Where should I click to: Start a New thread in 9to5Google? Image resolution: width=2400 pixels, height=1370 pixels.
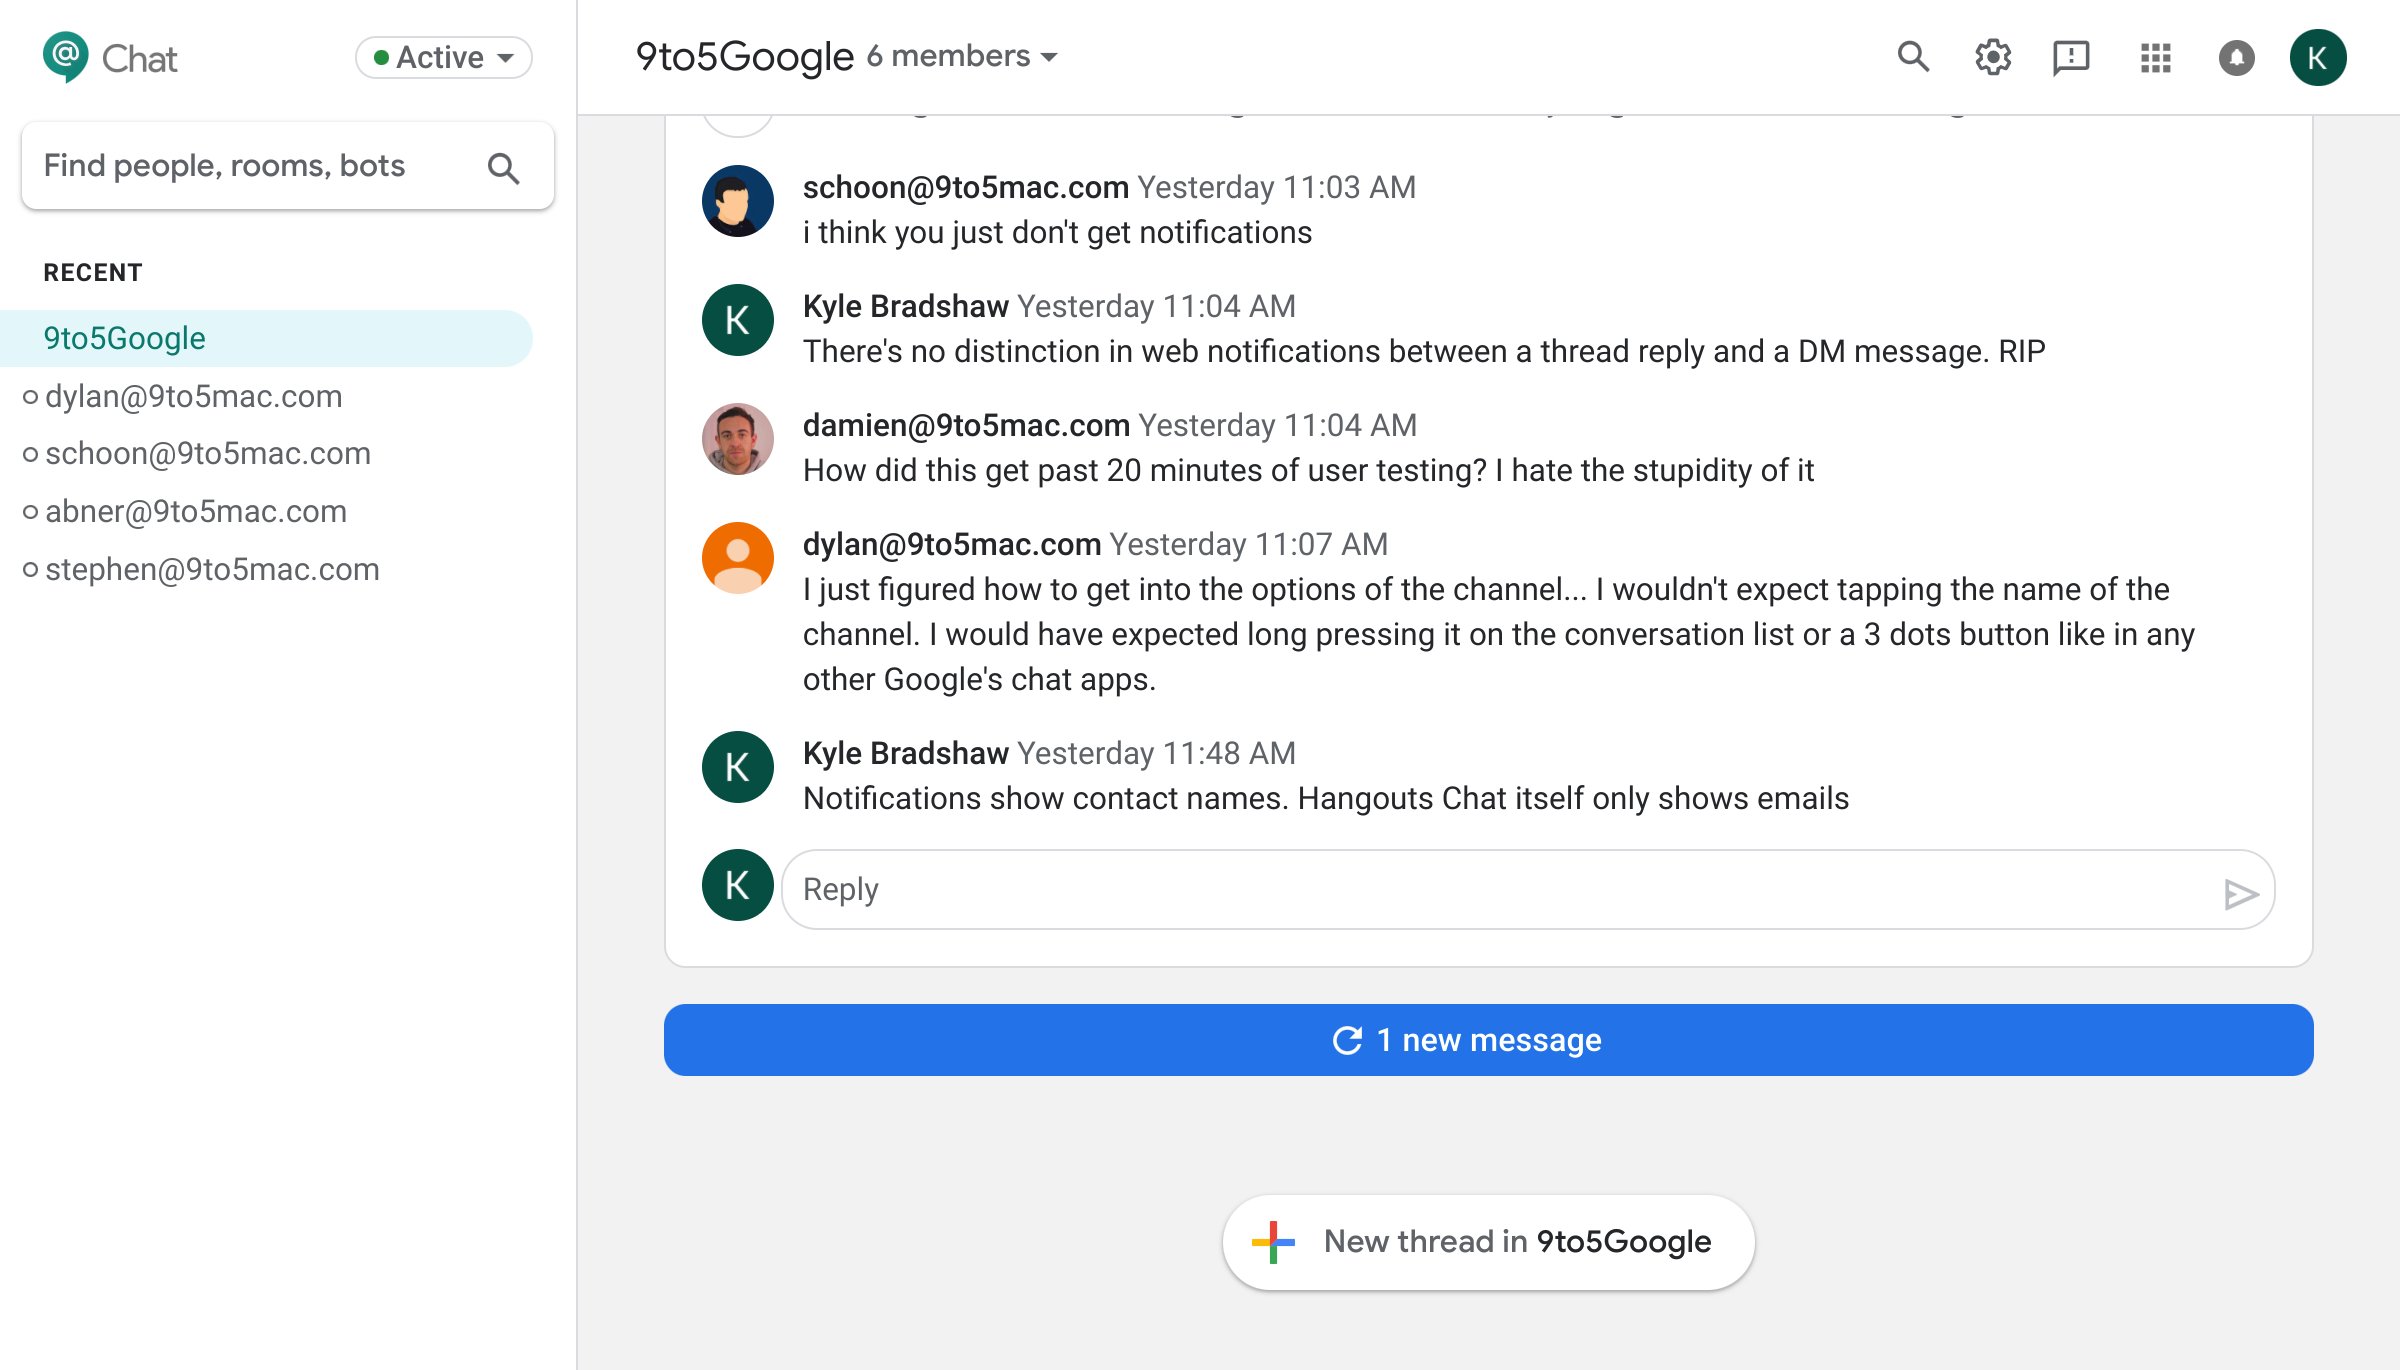[x=1488, y=1242]
